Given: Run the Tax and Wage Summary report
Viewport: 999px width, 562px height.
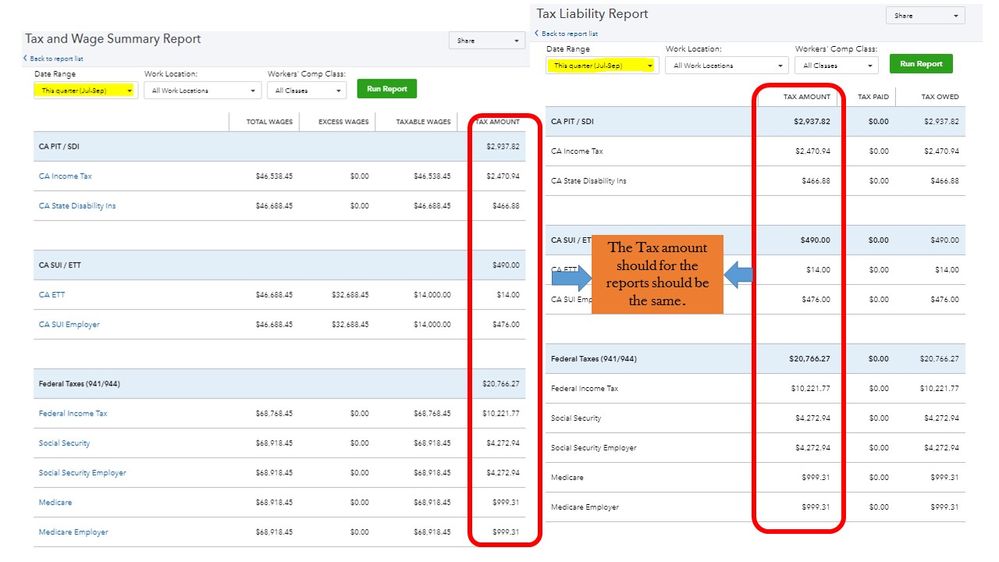Looking at the screenshot, I should [387, 89].
